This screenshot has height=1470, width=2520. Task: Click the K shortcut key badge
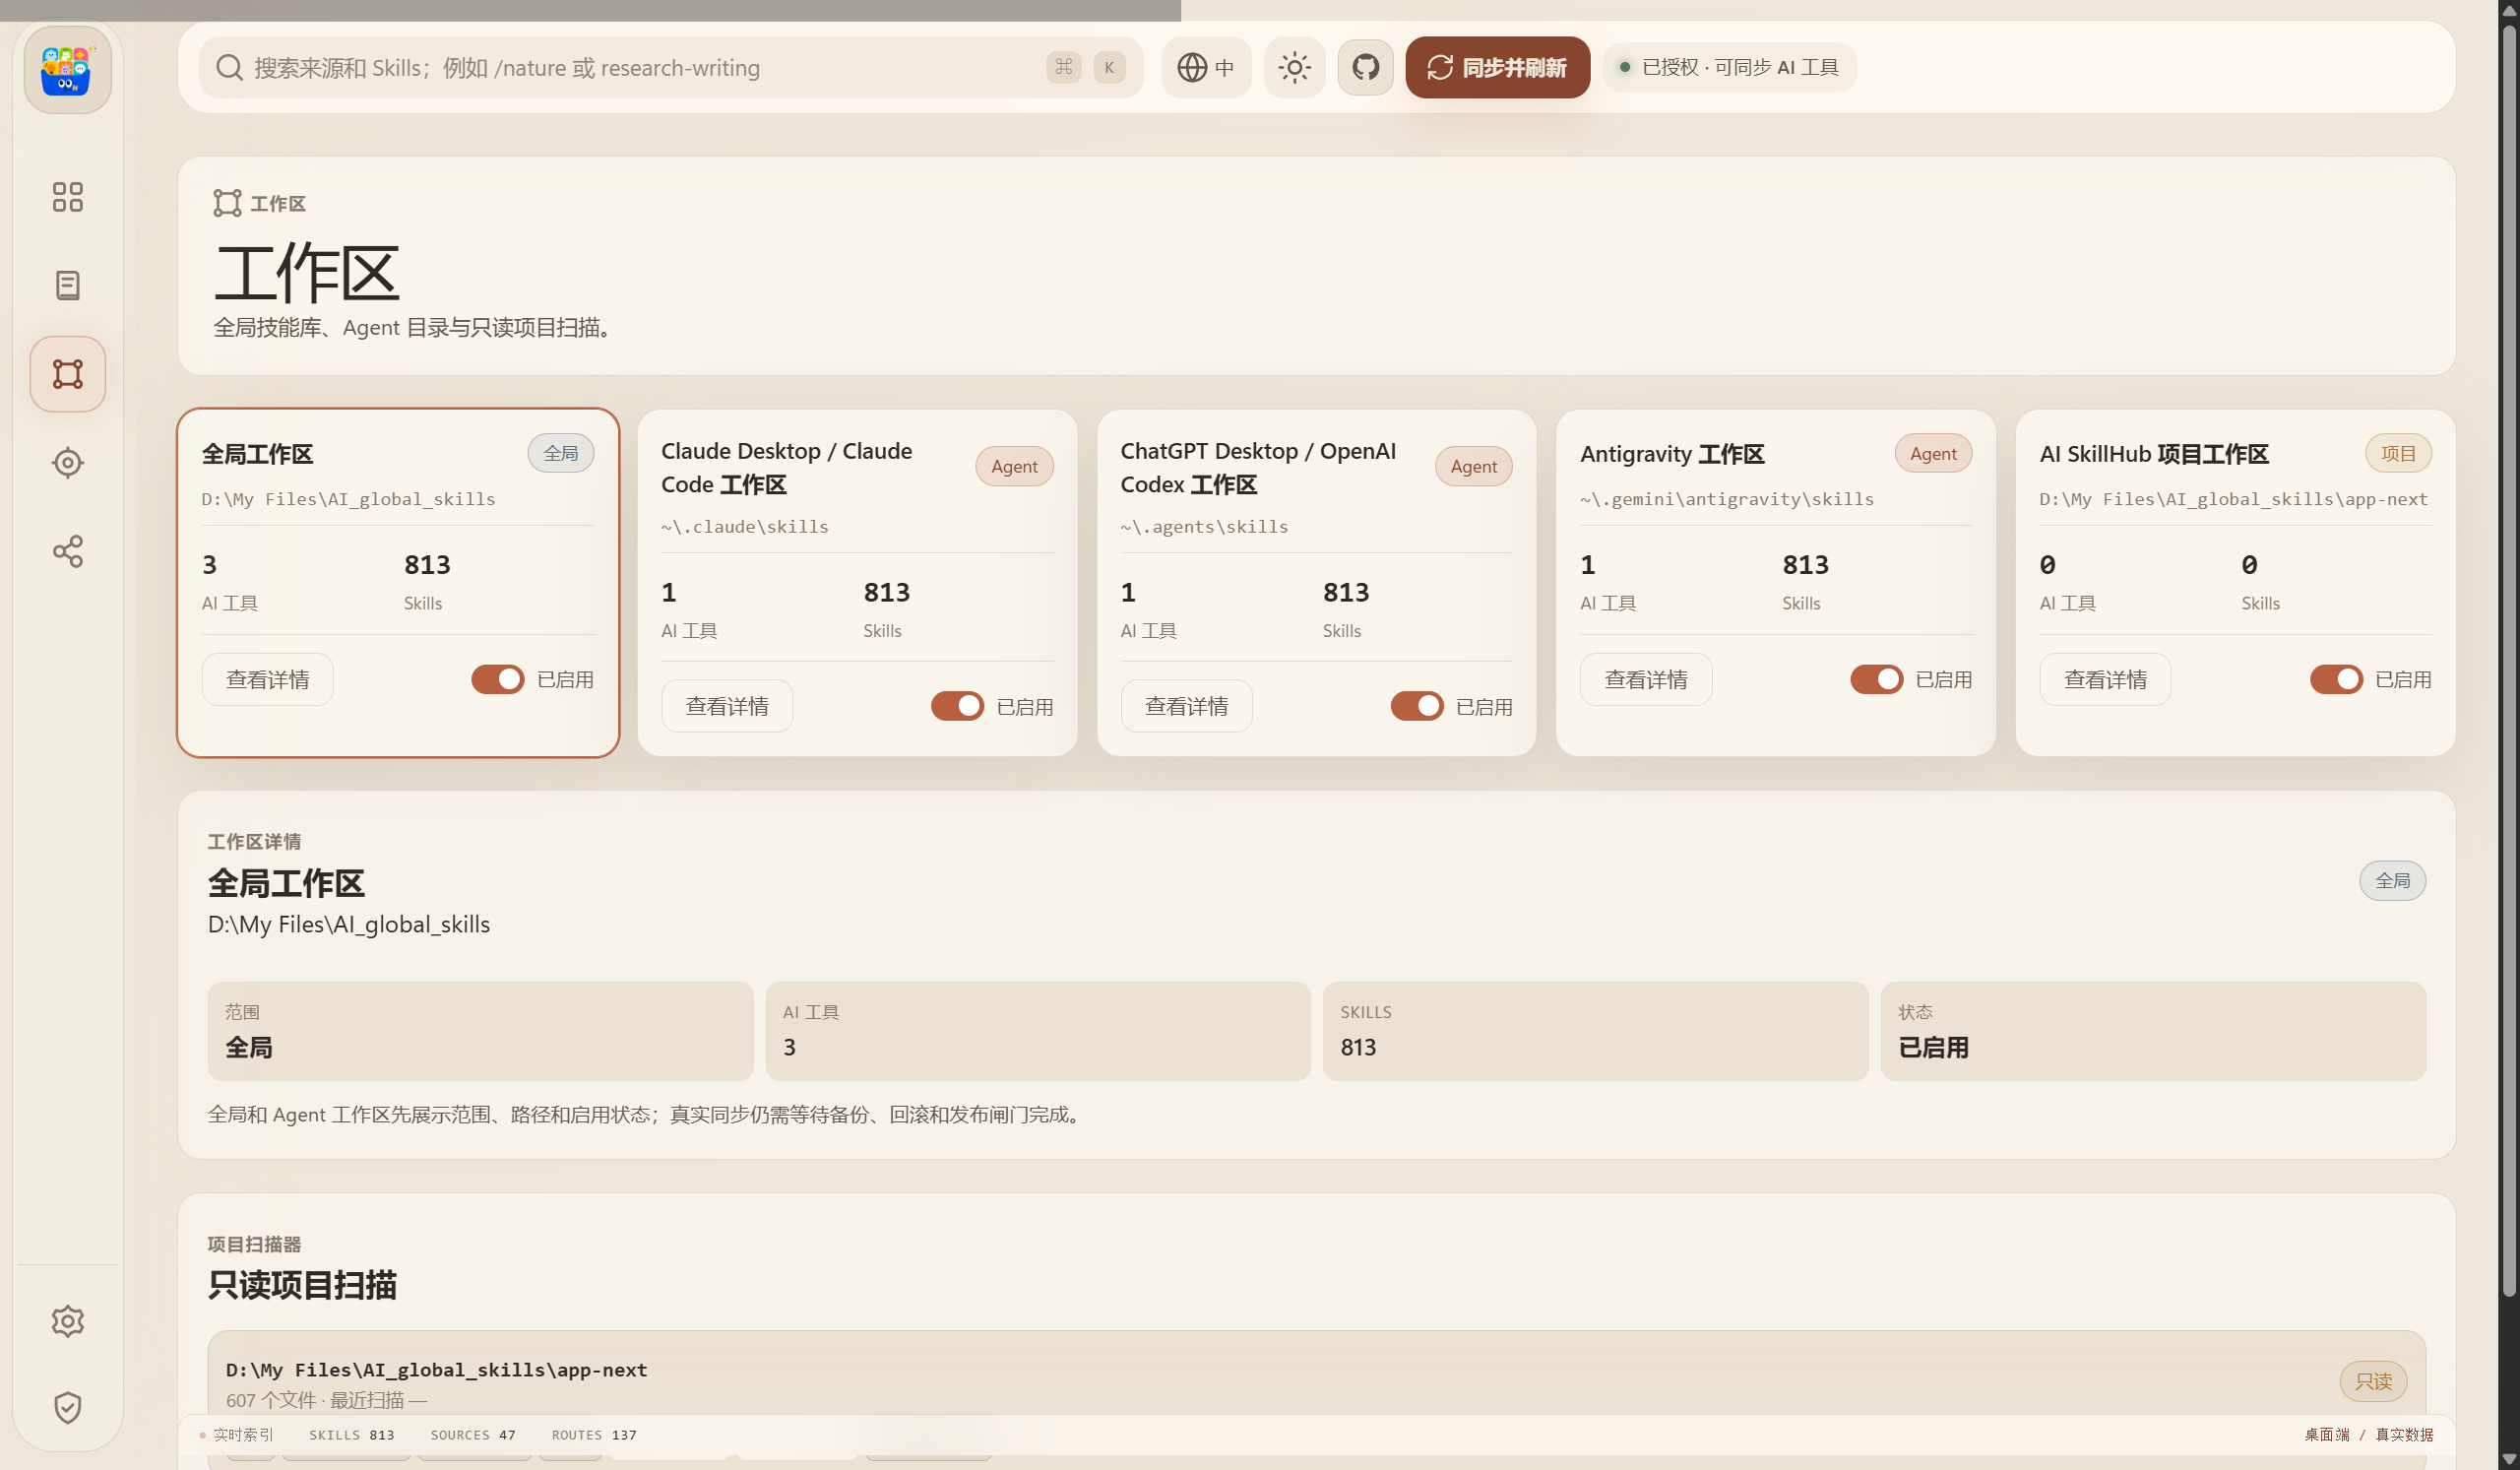(1109, 67)
